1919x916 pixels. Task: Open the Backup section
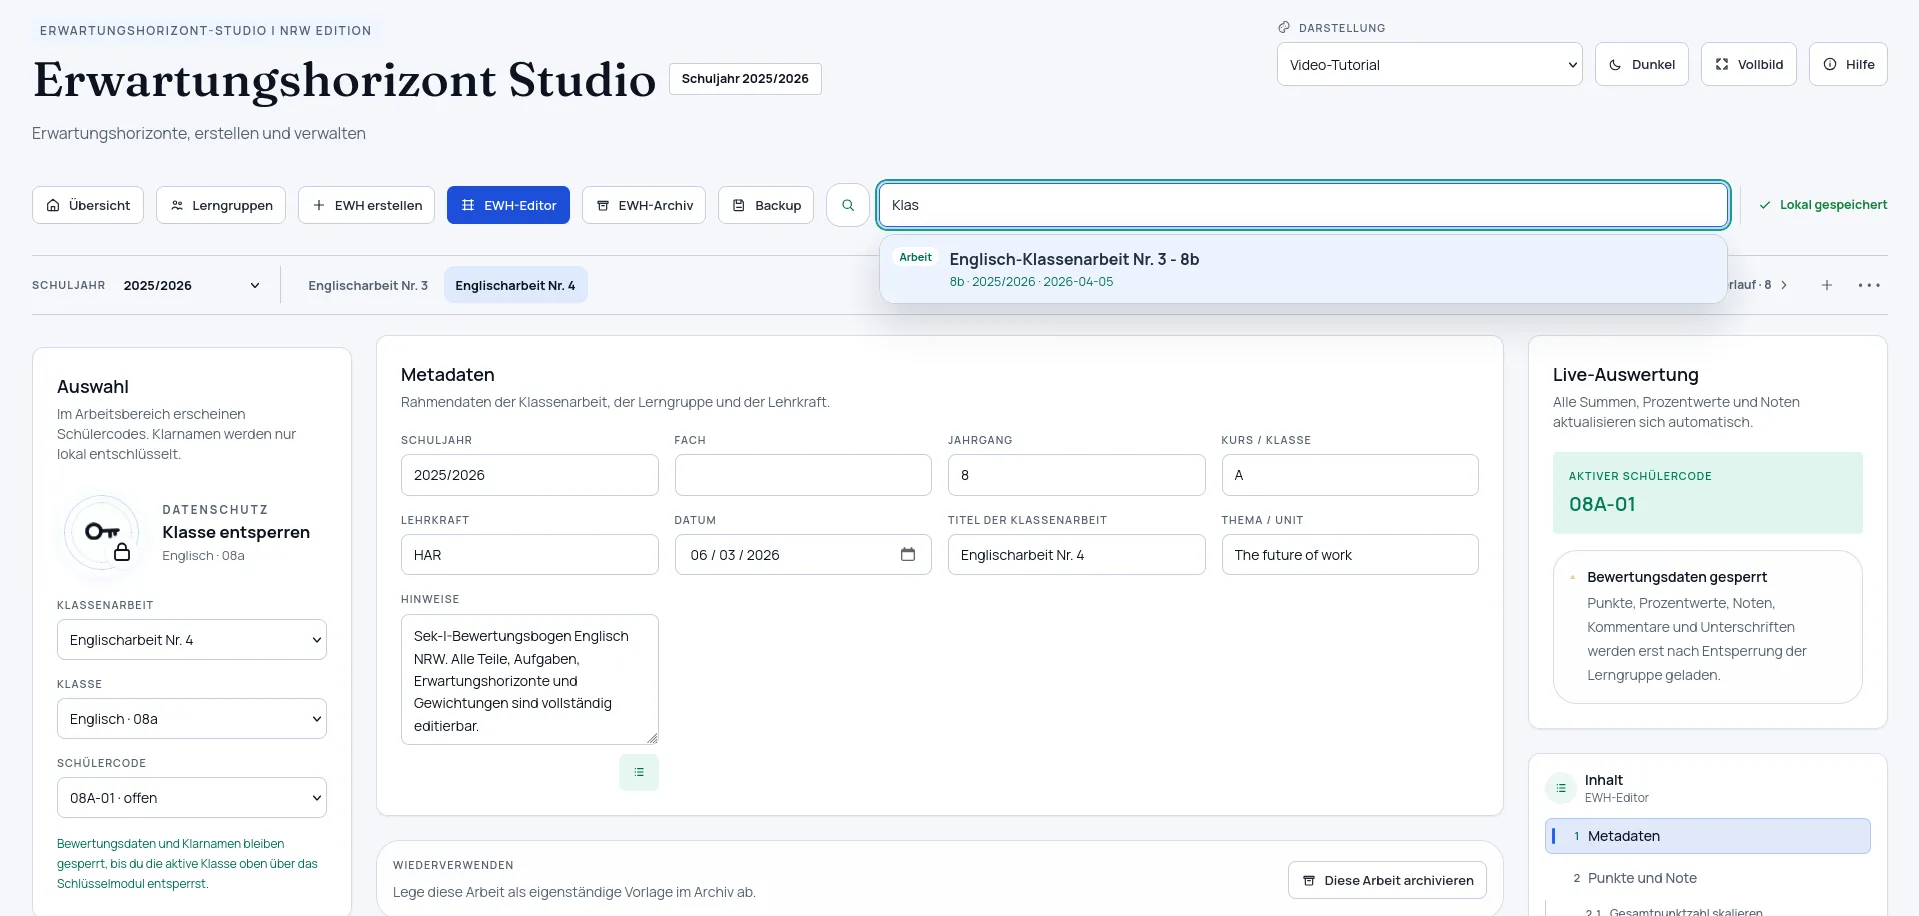[x=766, y=205]
